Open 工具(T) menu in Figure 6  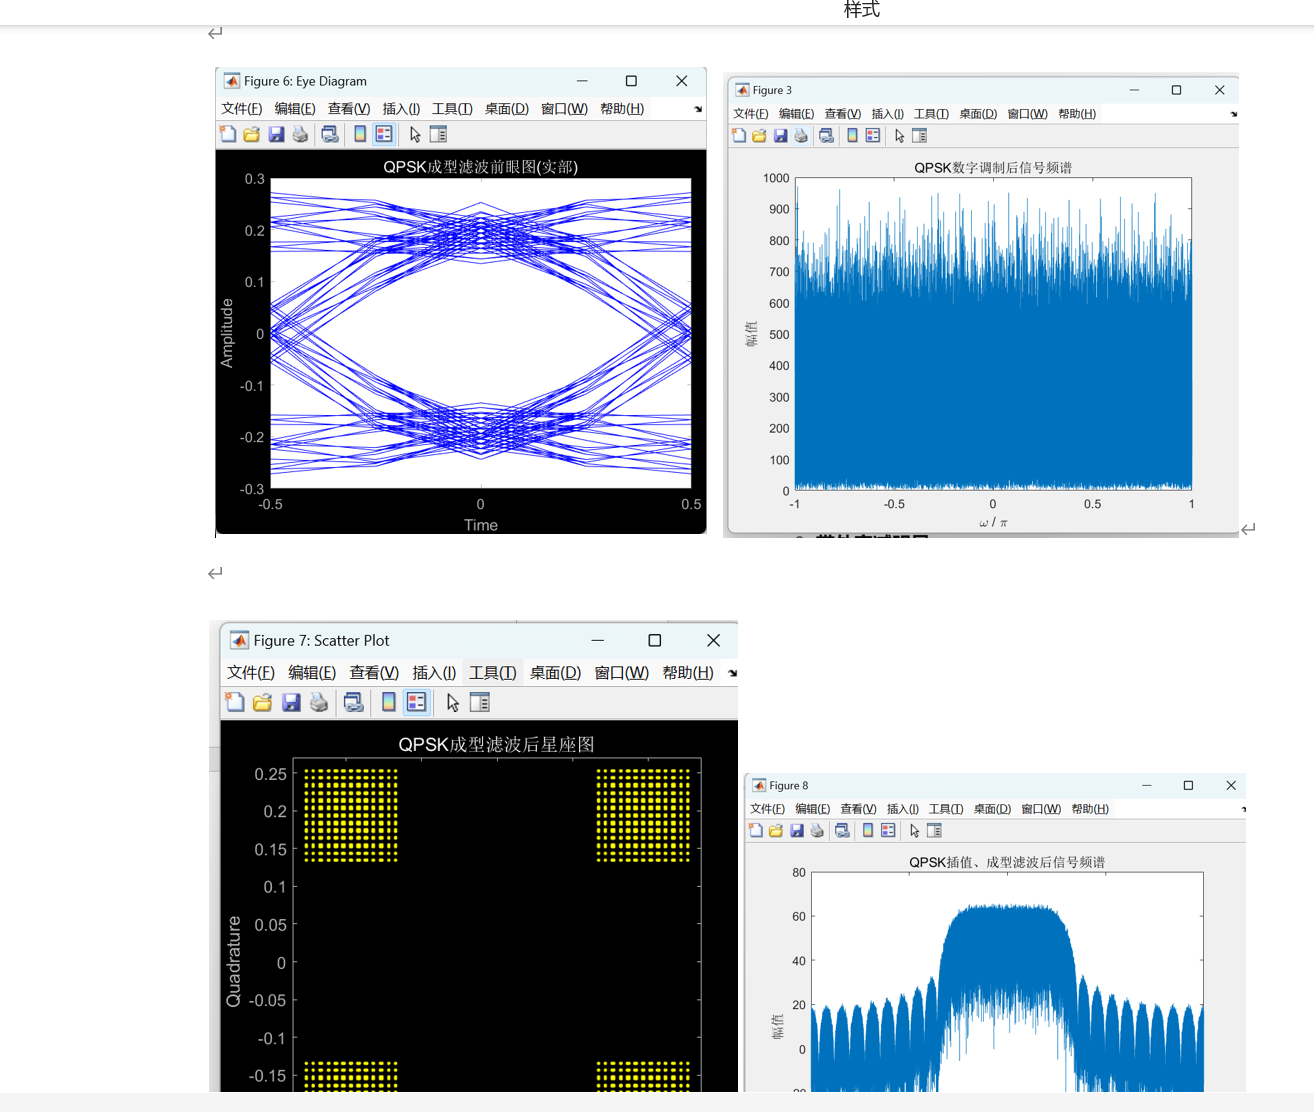452,109
